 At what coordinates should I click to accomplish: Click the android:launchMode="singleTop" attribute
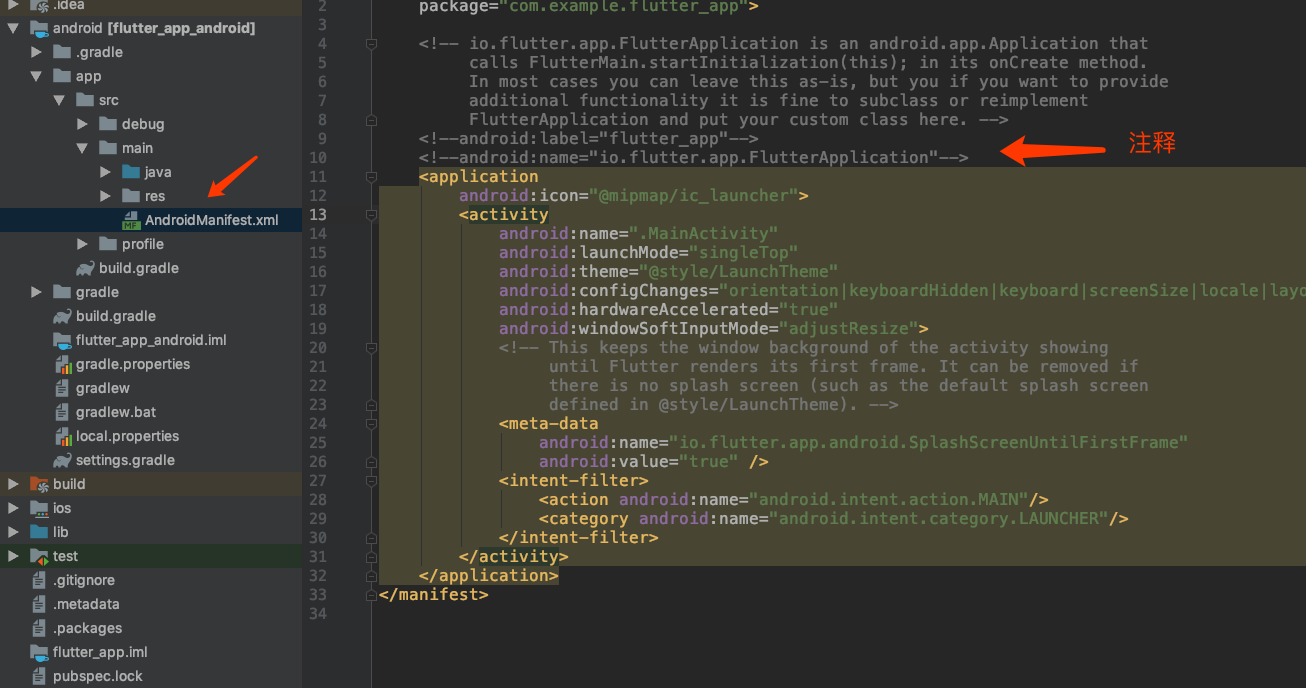point(648,253)
